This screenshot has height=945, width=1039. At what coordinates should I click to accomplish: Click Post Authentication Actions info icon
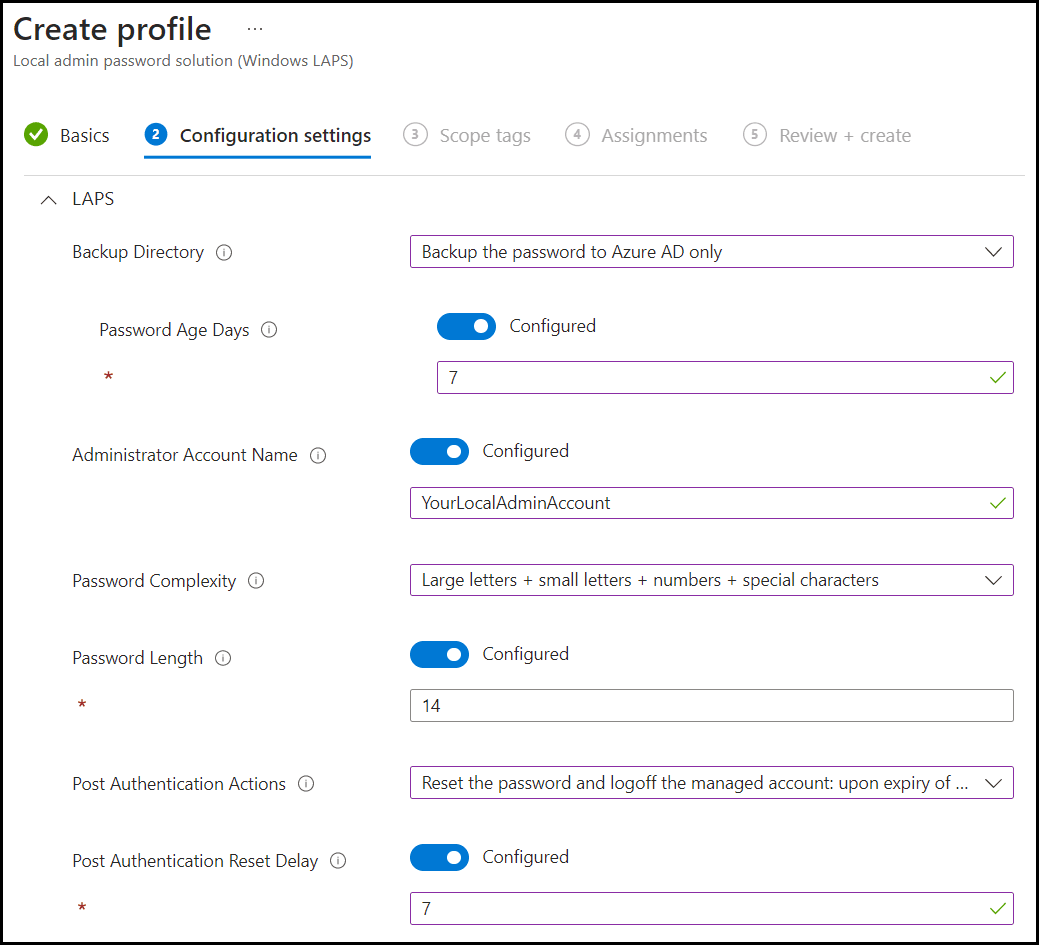click(x=306, y=784)
